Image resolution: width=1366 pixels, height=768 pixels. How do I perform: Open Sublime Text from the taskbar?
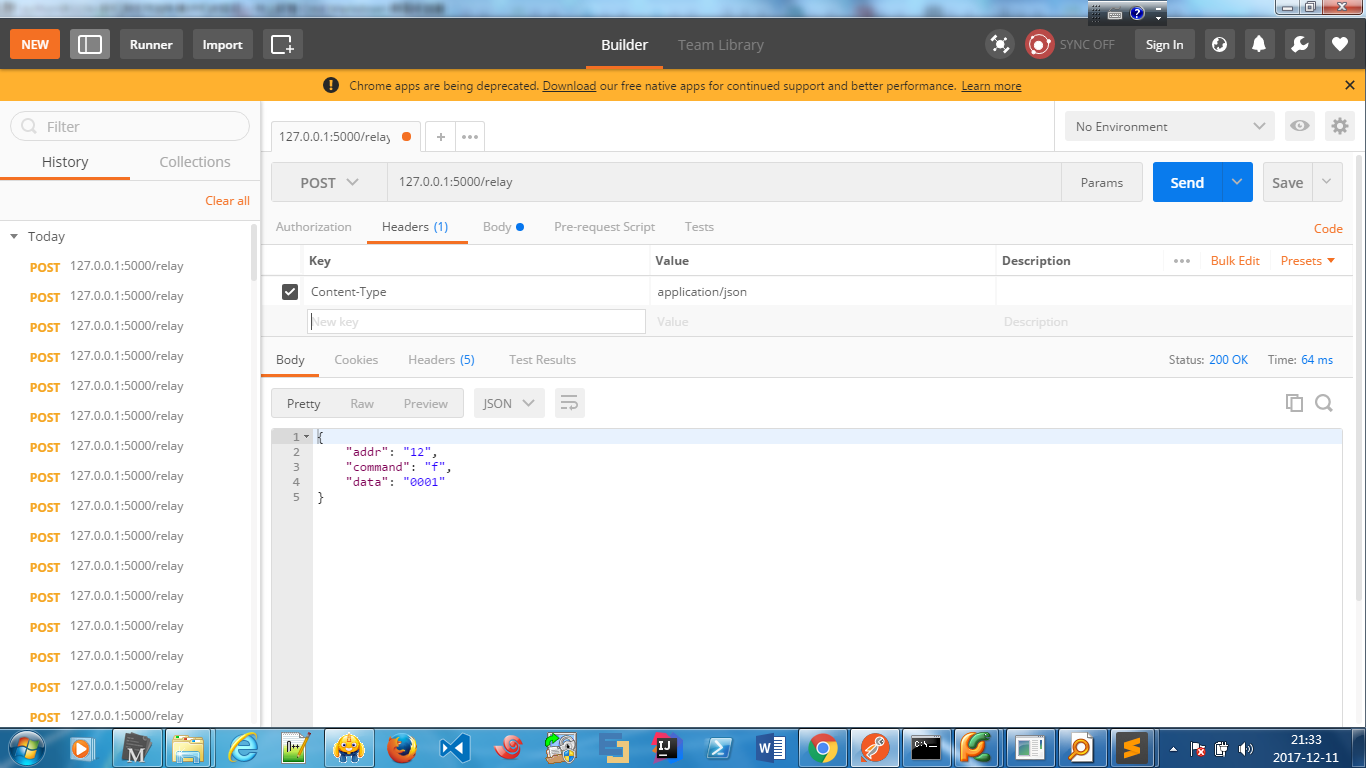click(1132, 747)
